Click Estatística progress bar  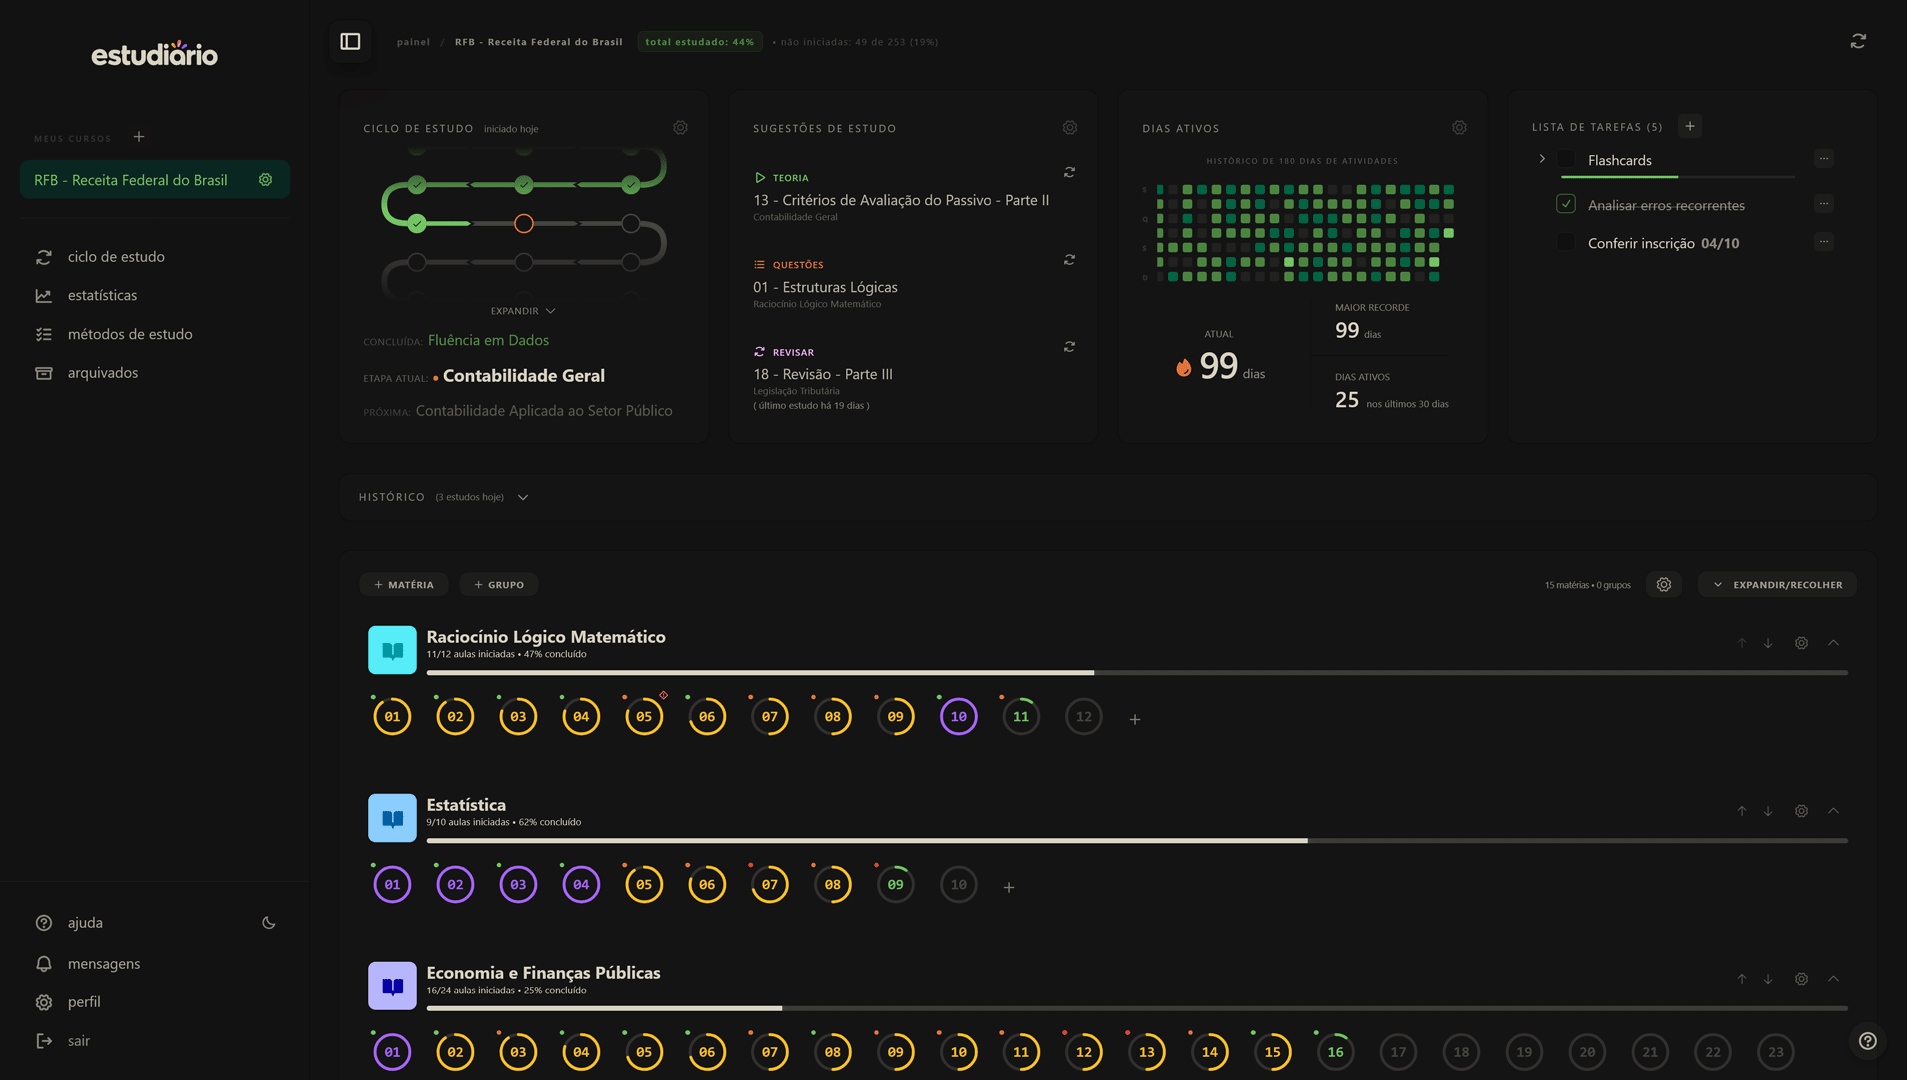coord(1137,841)
